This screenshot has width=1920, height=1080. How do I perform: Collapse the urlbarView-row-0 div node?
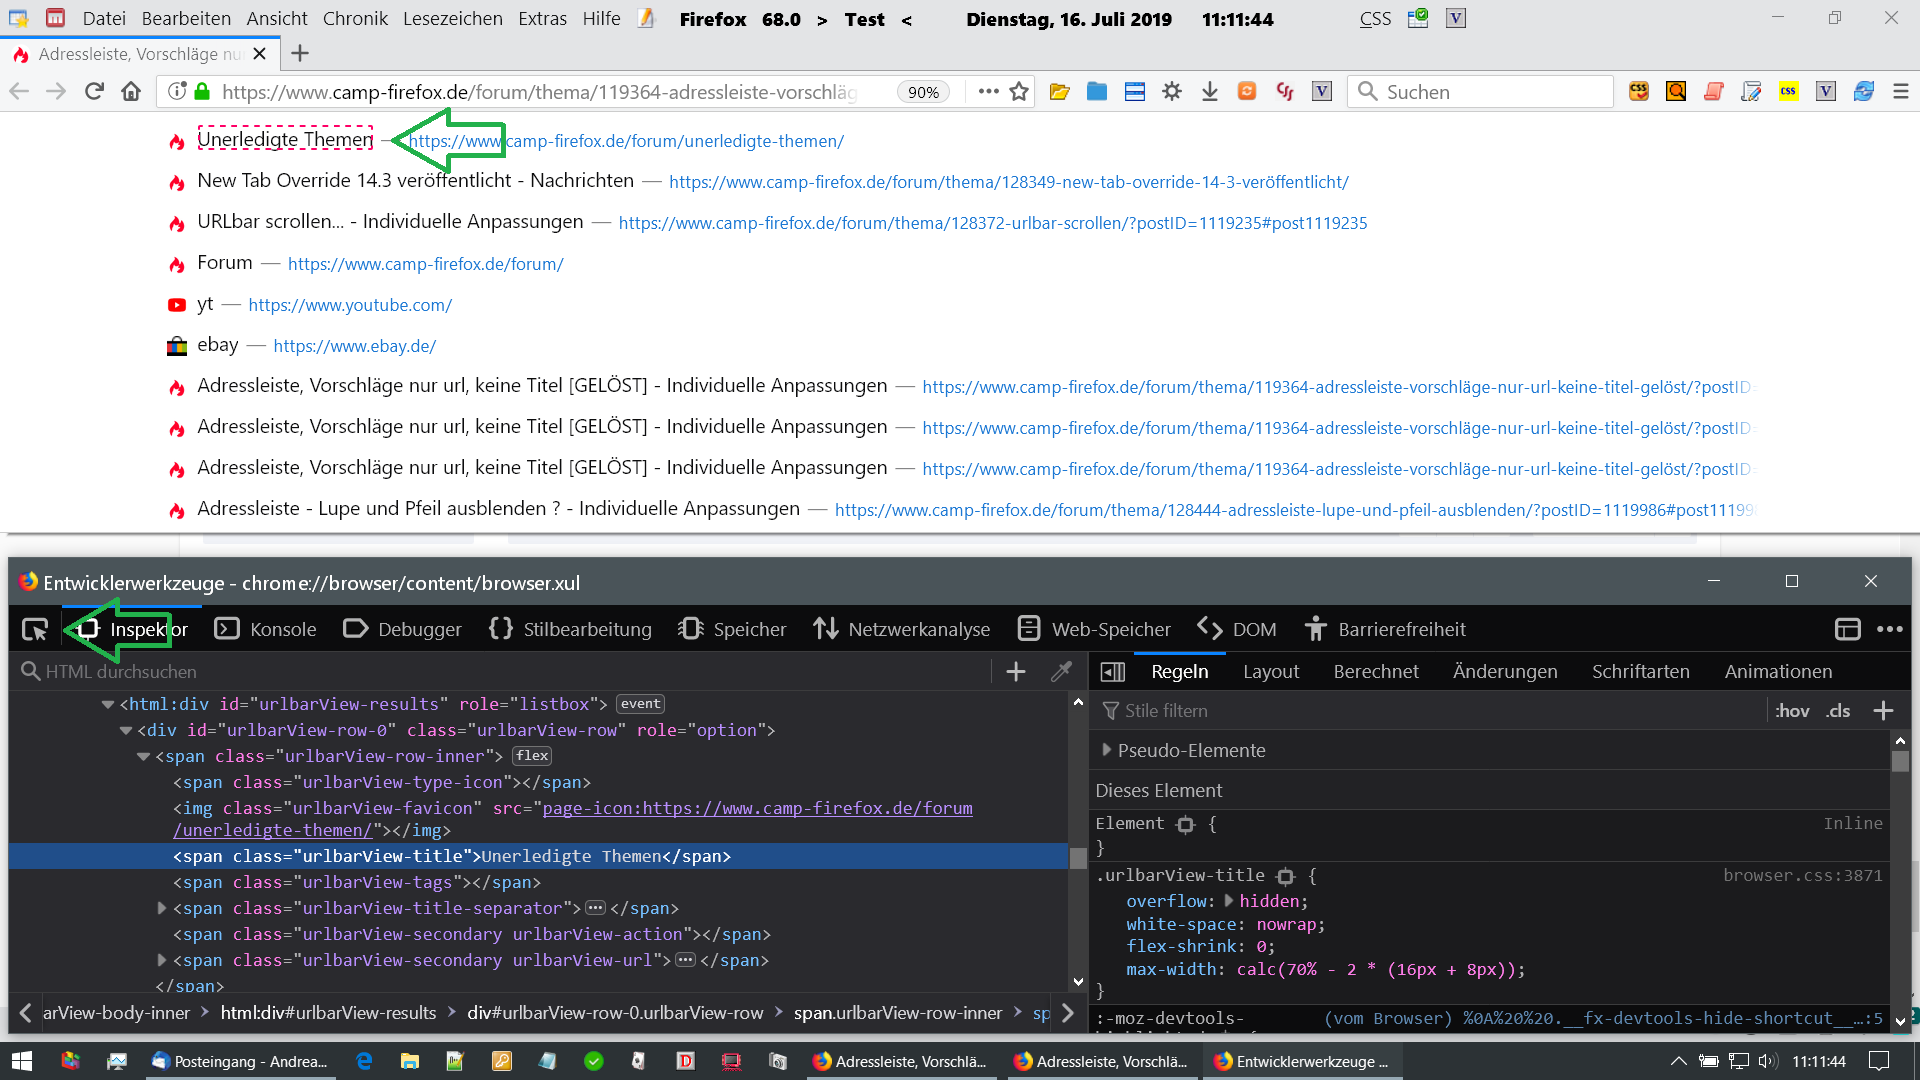coord(126,731)
